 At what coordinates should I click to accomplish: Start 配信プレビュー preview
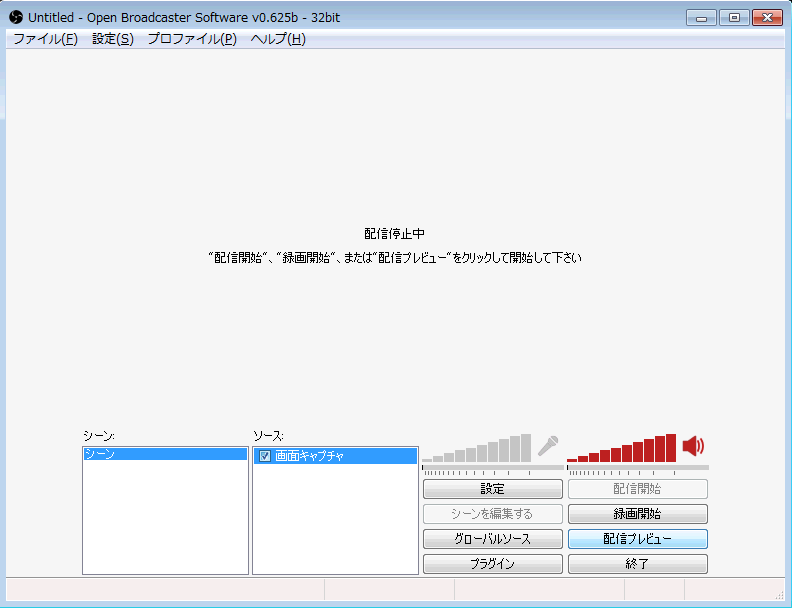(637, 539)
